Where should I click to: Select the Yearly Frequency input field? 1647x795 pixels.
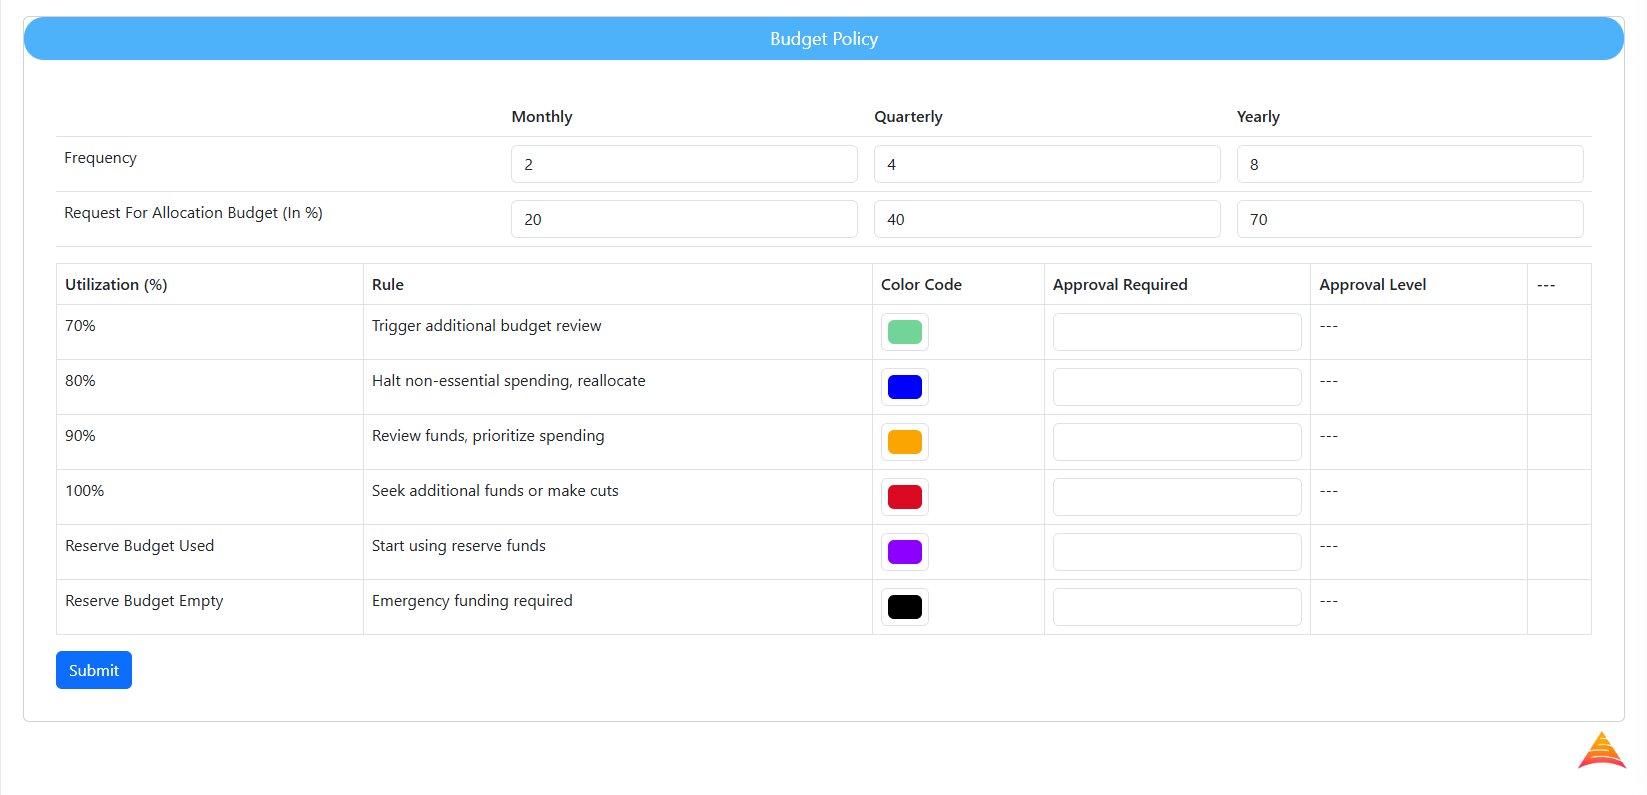tap(1409, 164)
